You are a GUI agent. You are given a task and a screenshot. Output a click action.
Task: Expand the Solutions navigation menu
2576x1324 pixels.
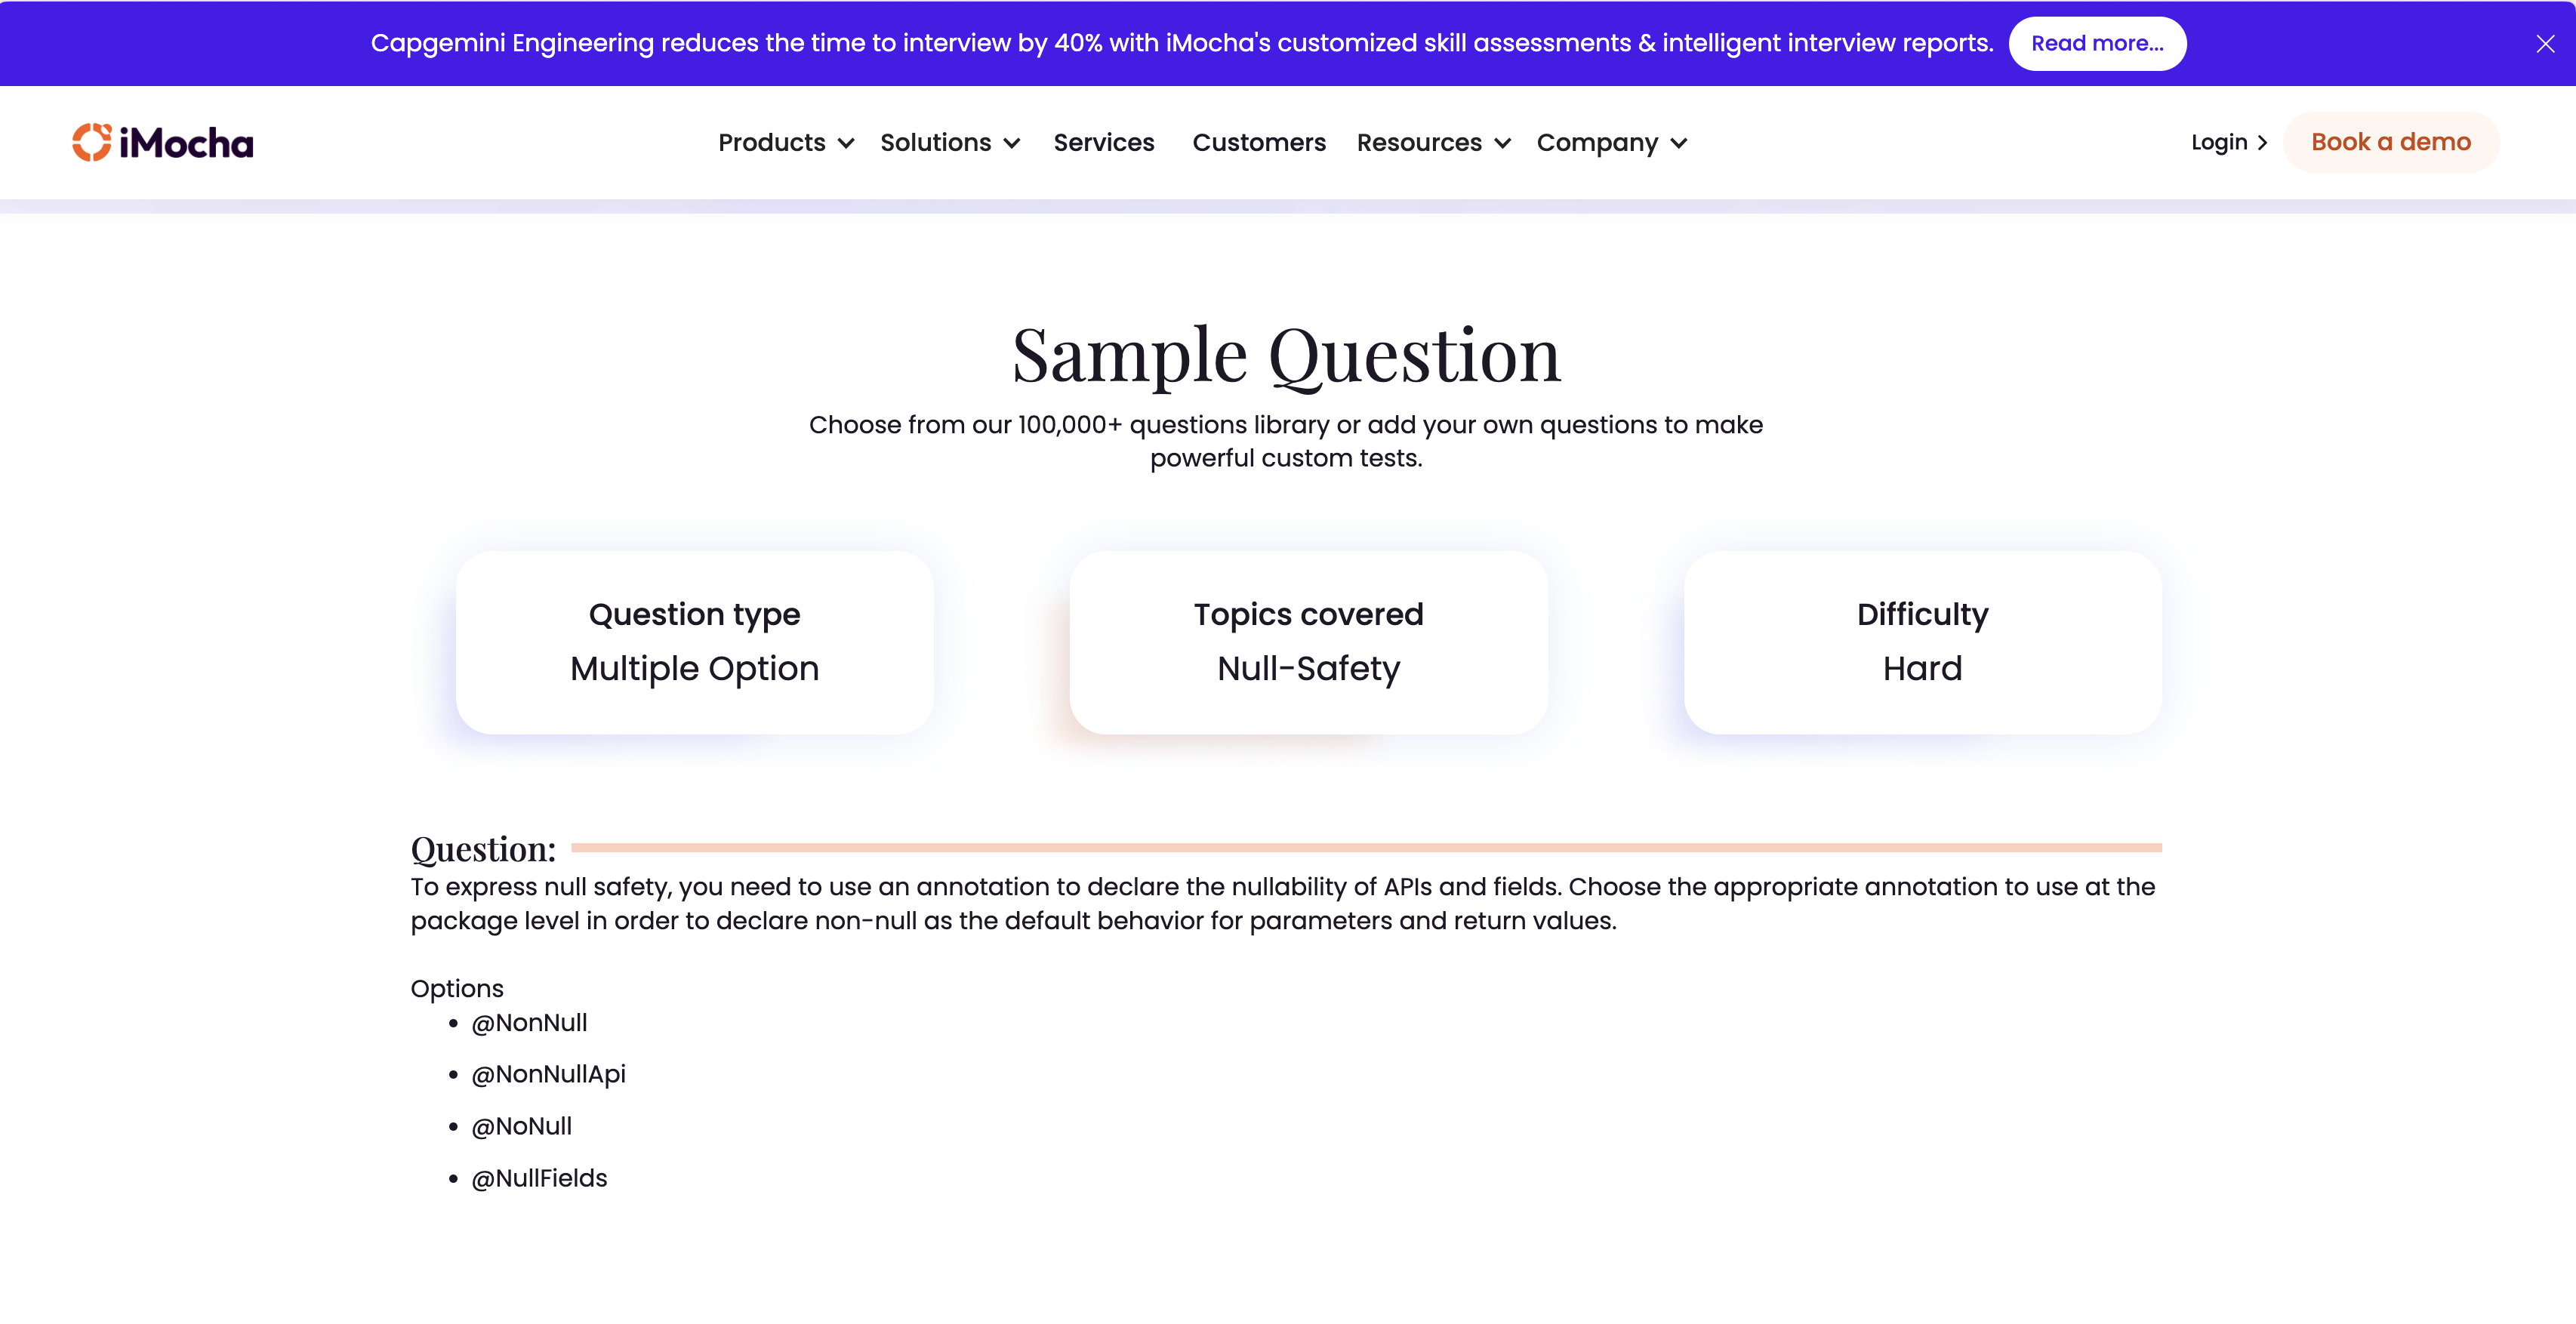[949, 142]
